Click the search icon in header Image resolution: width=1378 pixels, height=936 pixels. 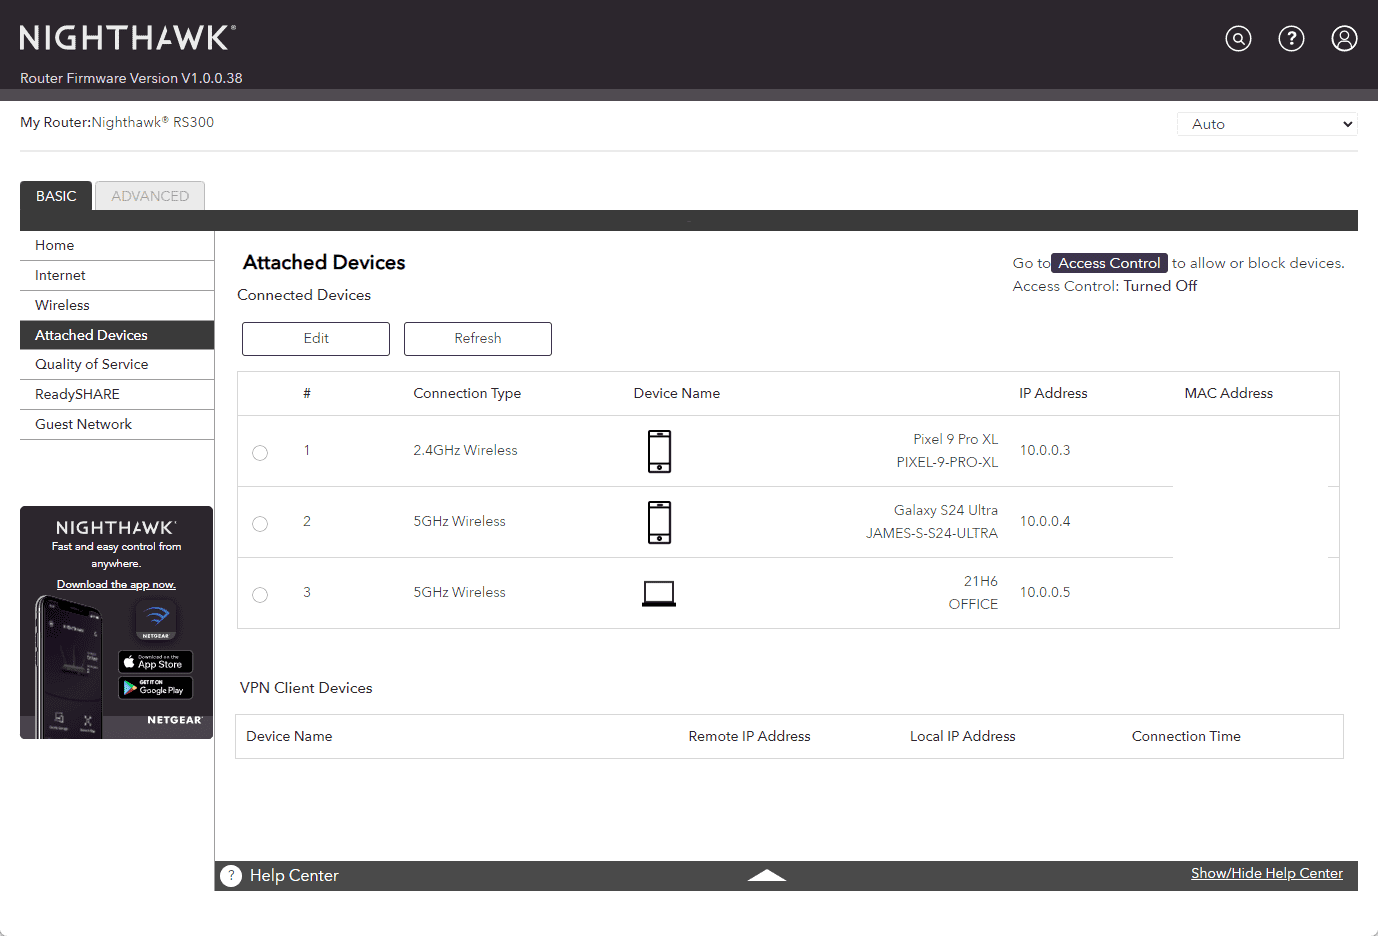click(1238, 39)
